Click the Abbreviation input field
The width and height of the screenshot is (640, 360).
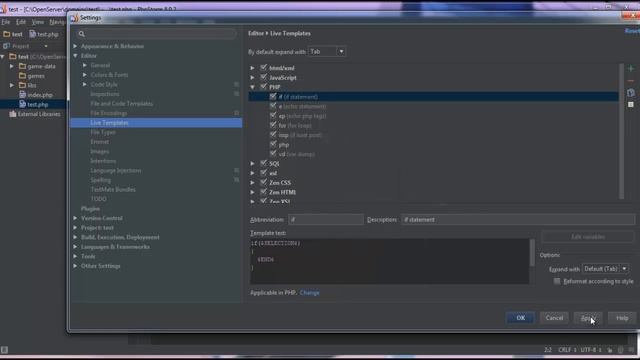pyautogui.click(x=326, y=220)
